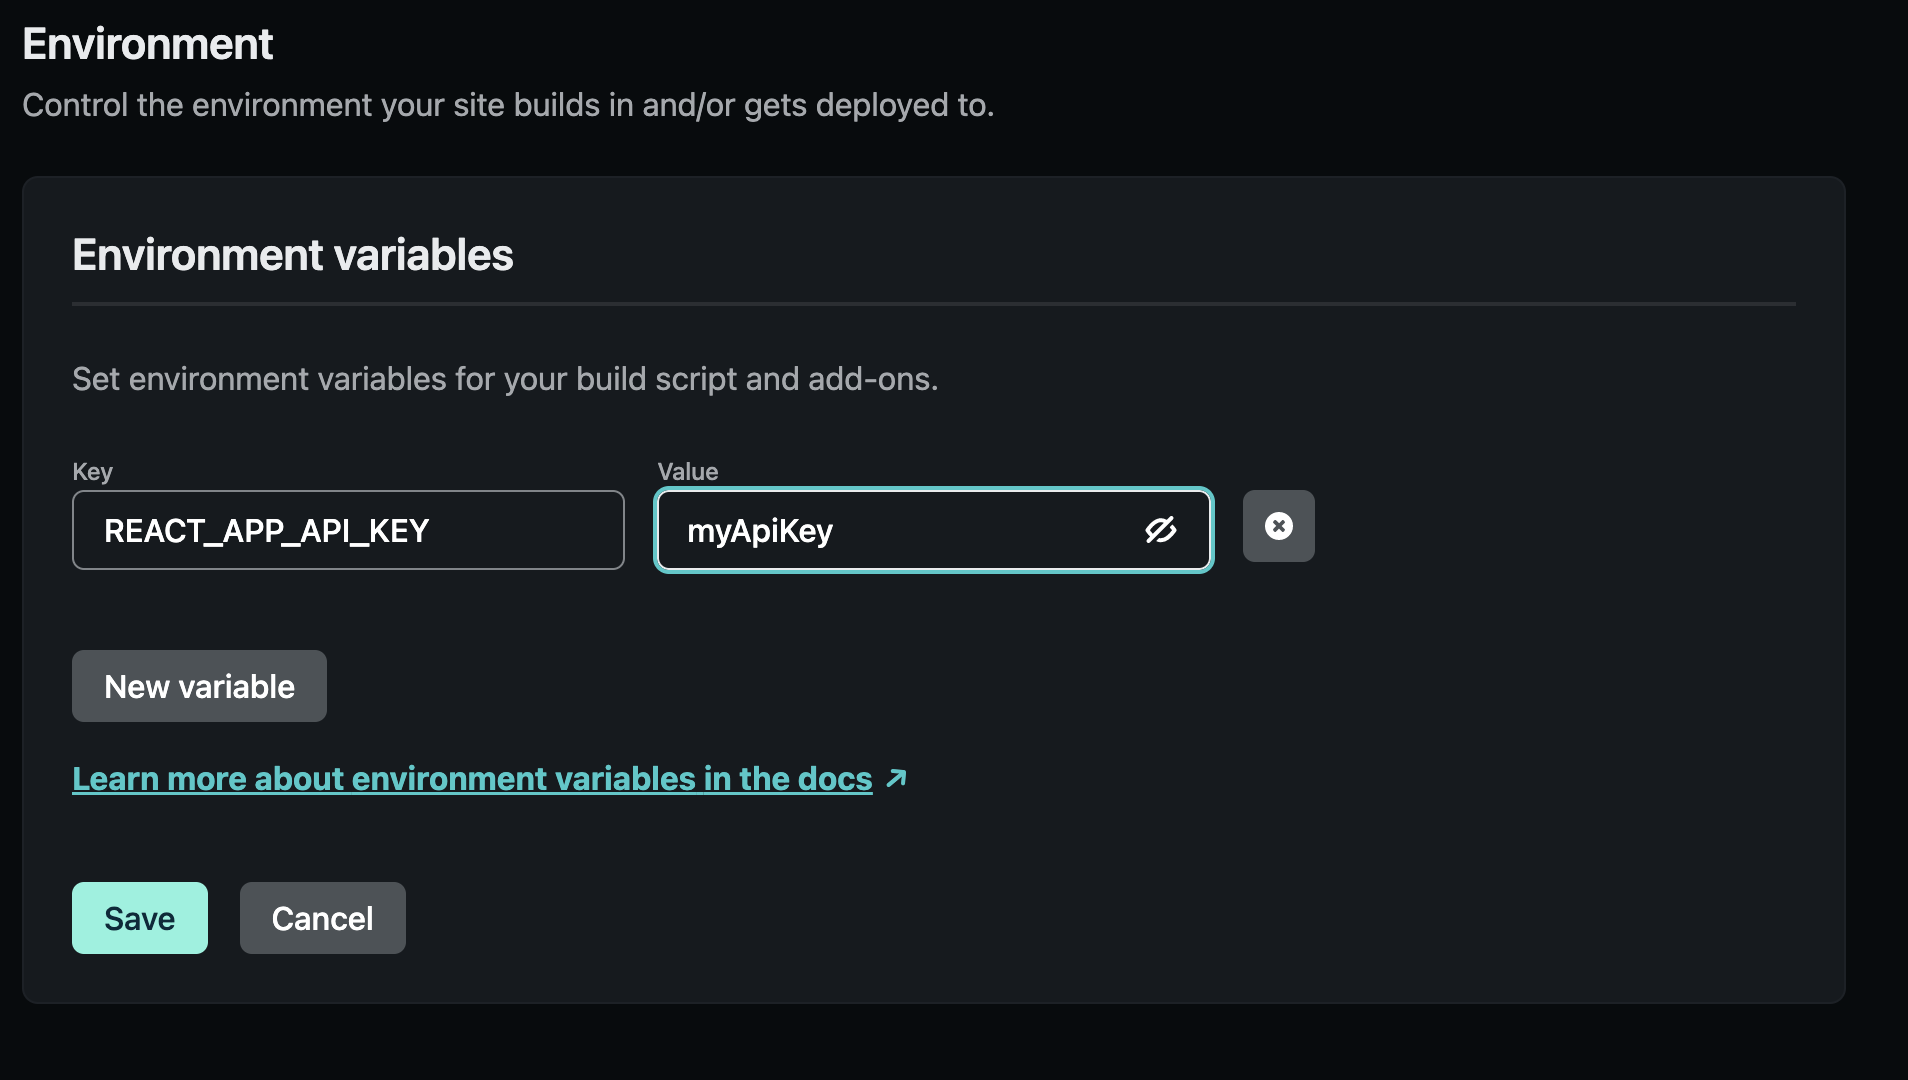Add another environment variable
The width and height of the screenshot is (1908, 1080).
199,686
